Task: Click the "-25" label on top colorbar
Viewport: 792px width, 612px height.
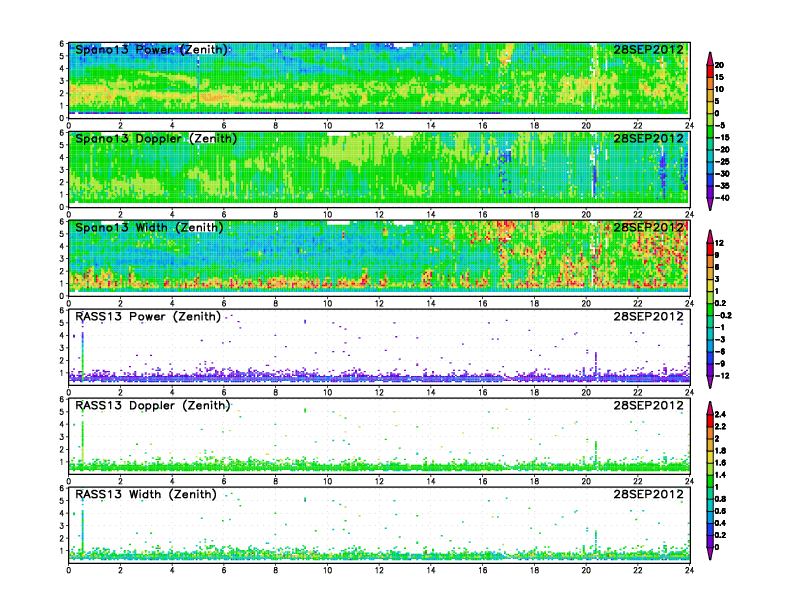Action: [x=722, y=162]
